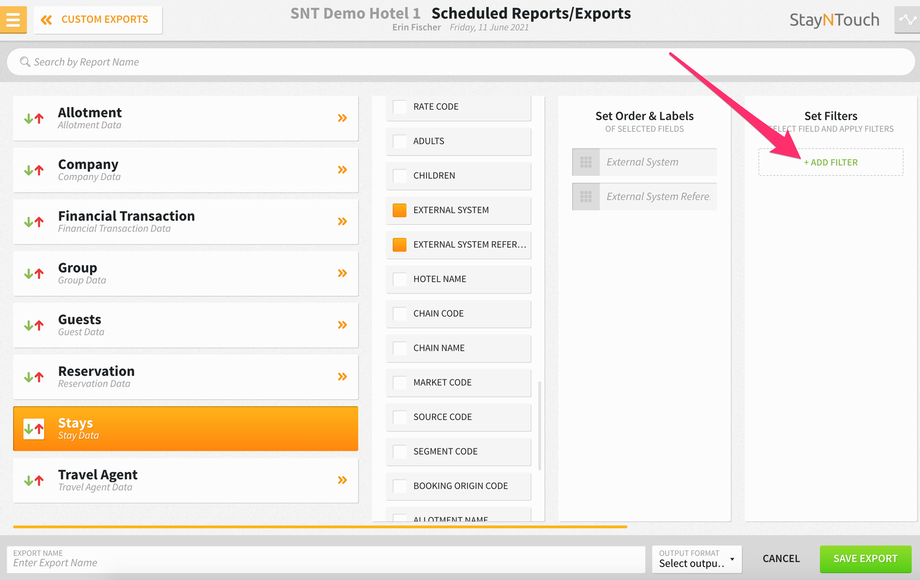Enter text in Export Name field
Image resolution: width=920 pixels, height=580 pixels.
click(x=326, y=559)
